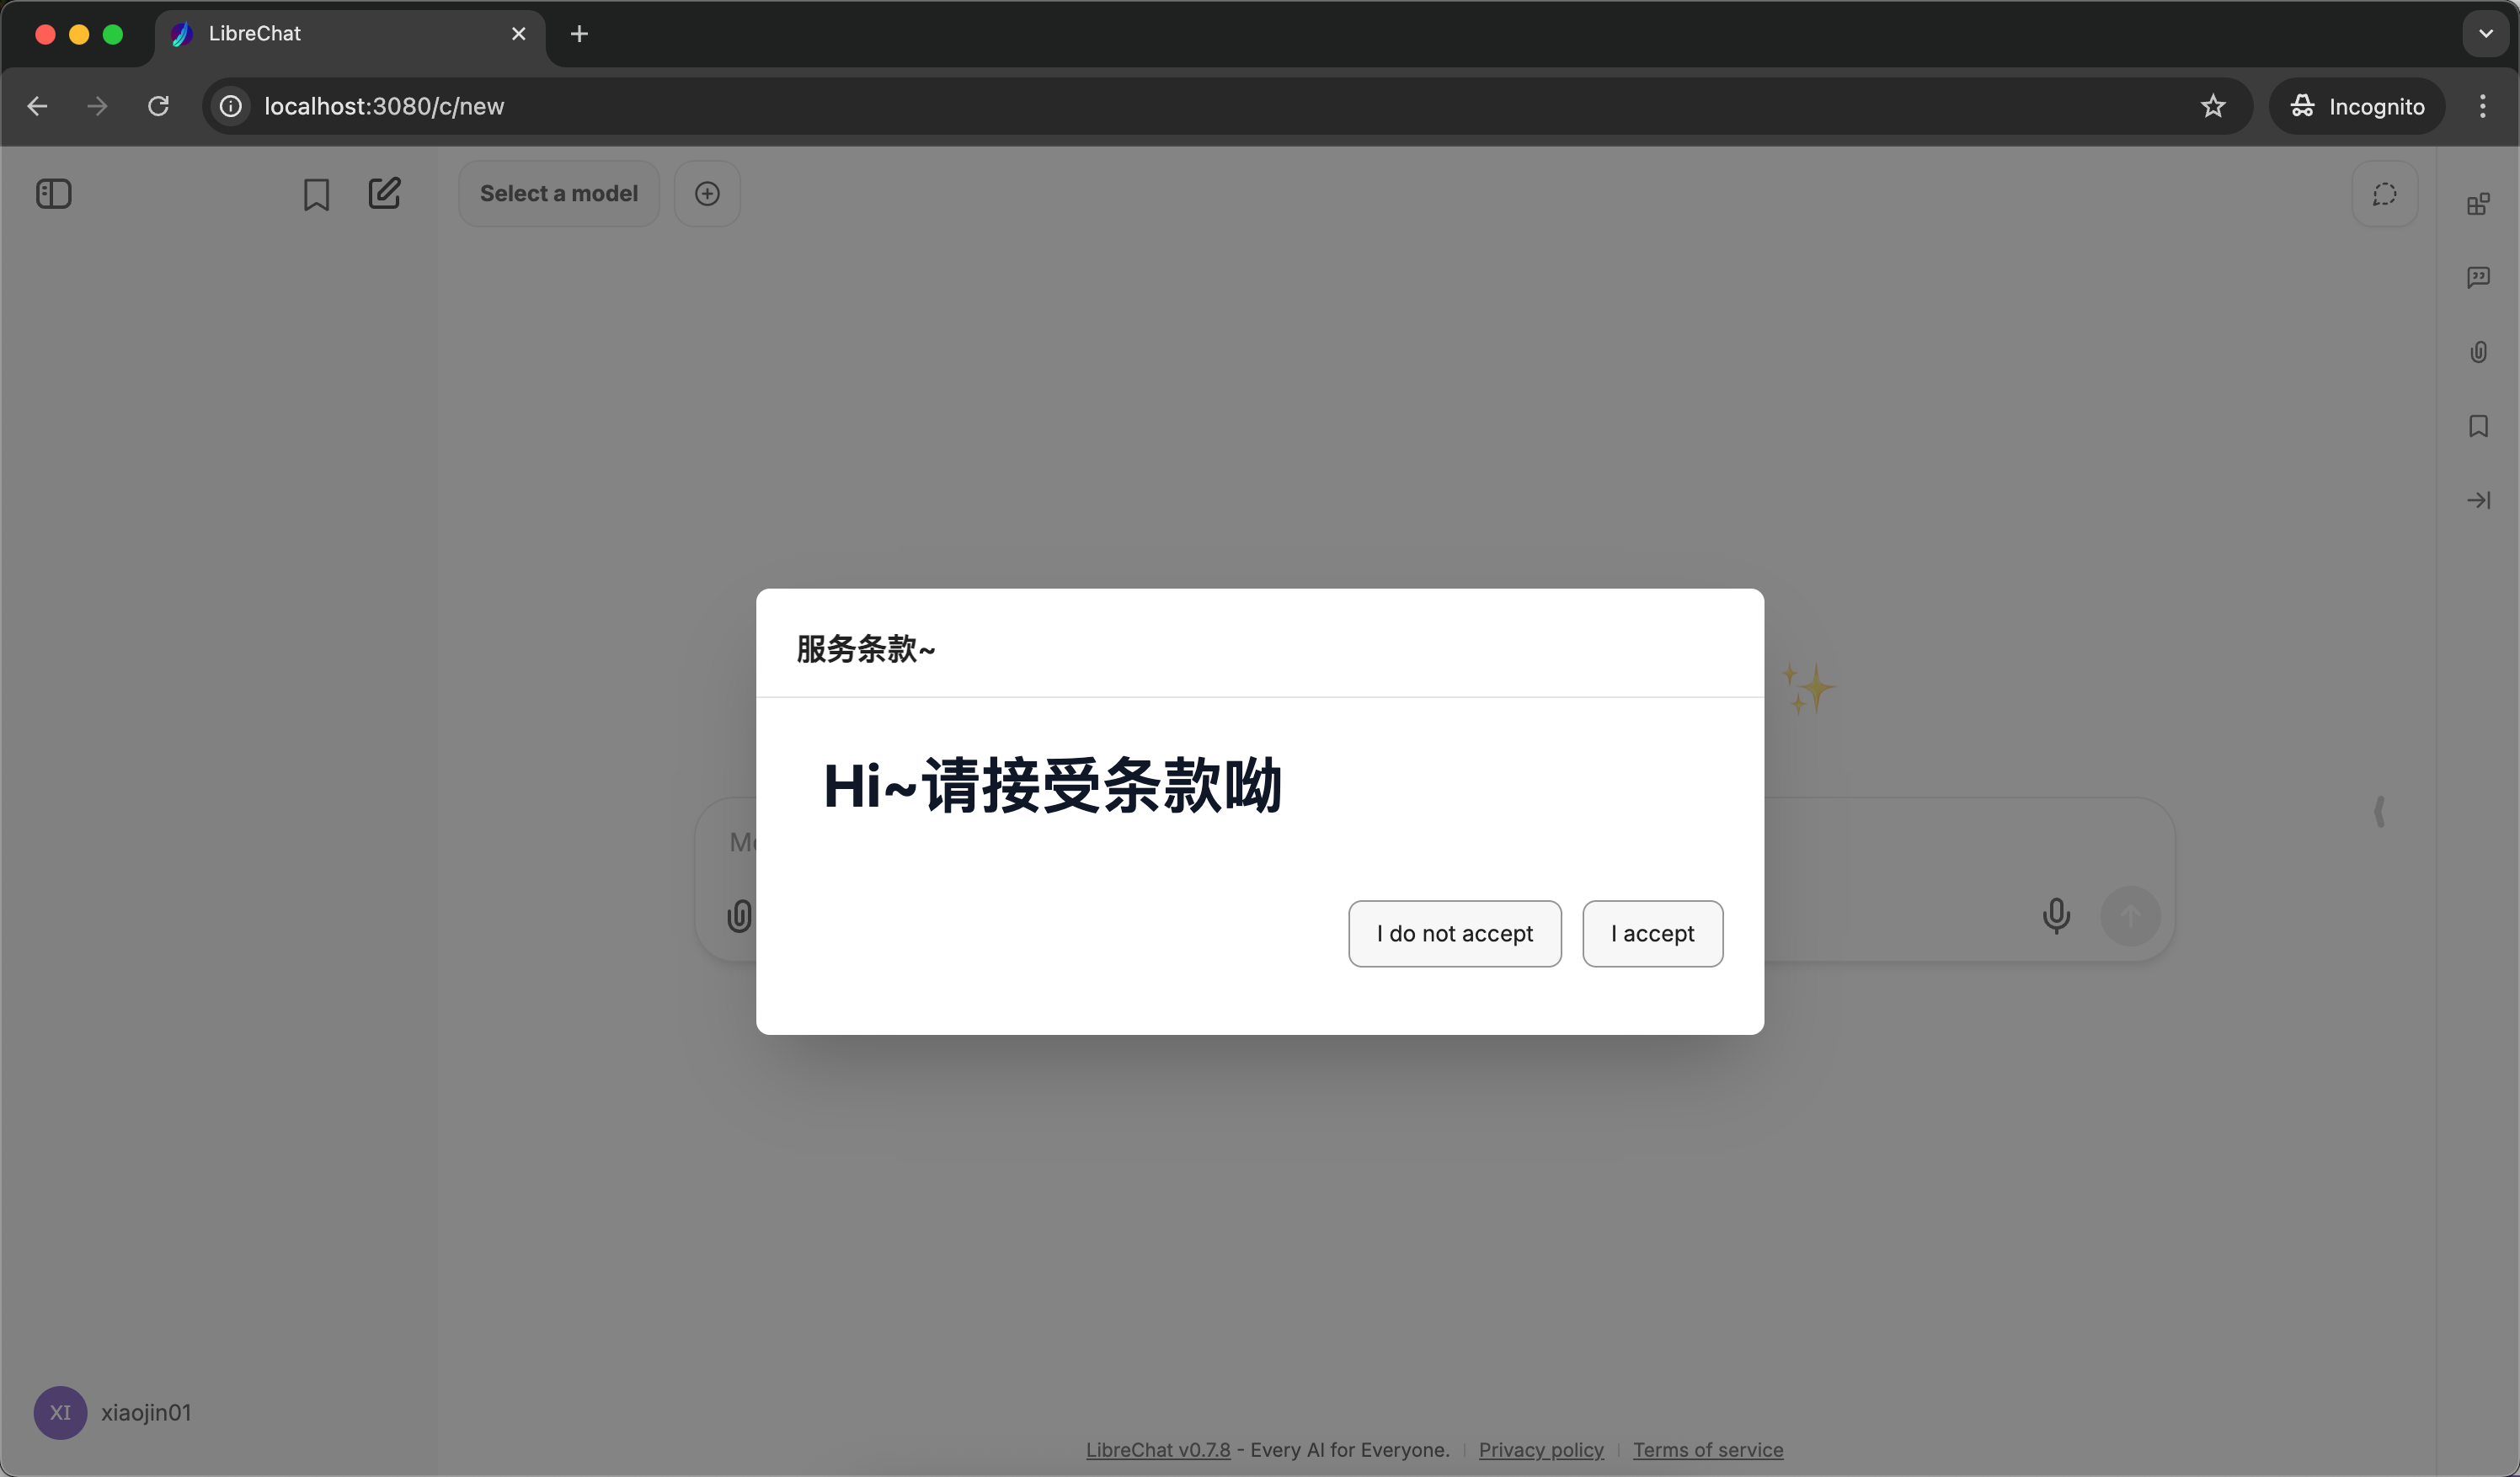The height and width of the screenshot is (1477, 2520).
Task: Click the plus circle icon beside model selector
Action: tap(707, 194)
